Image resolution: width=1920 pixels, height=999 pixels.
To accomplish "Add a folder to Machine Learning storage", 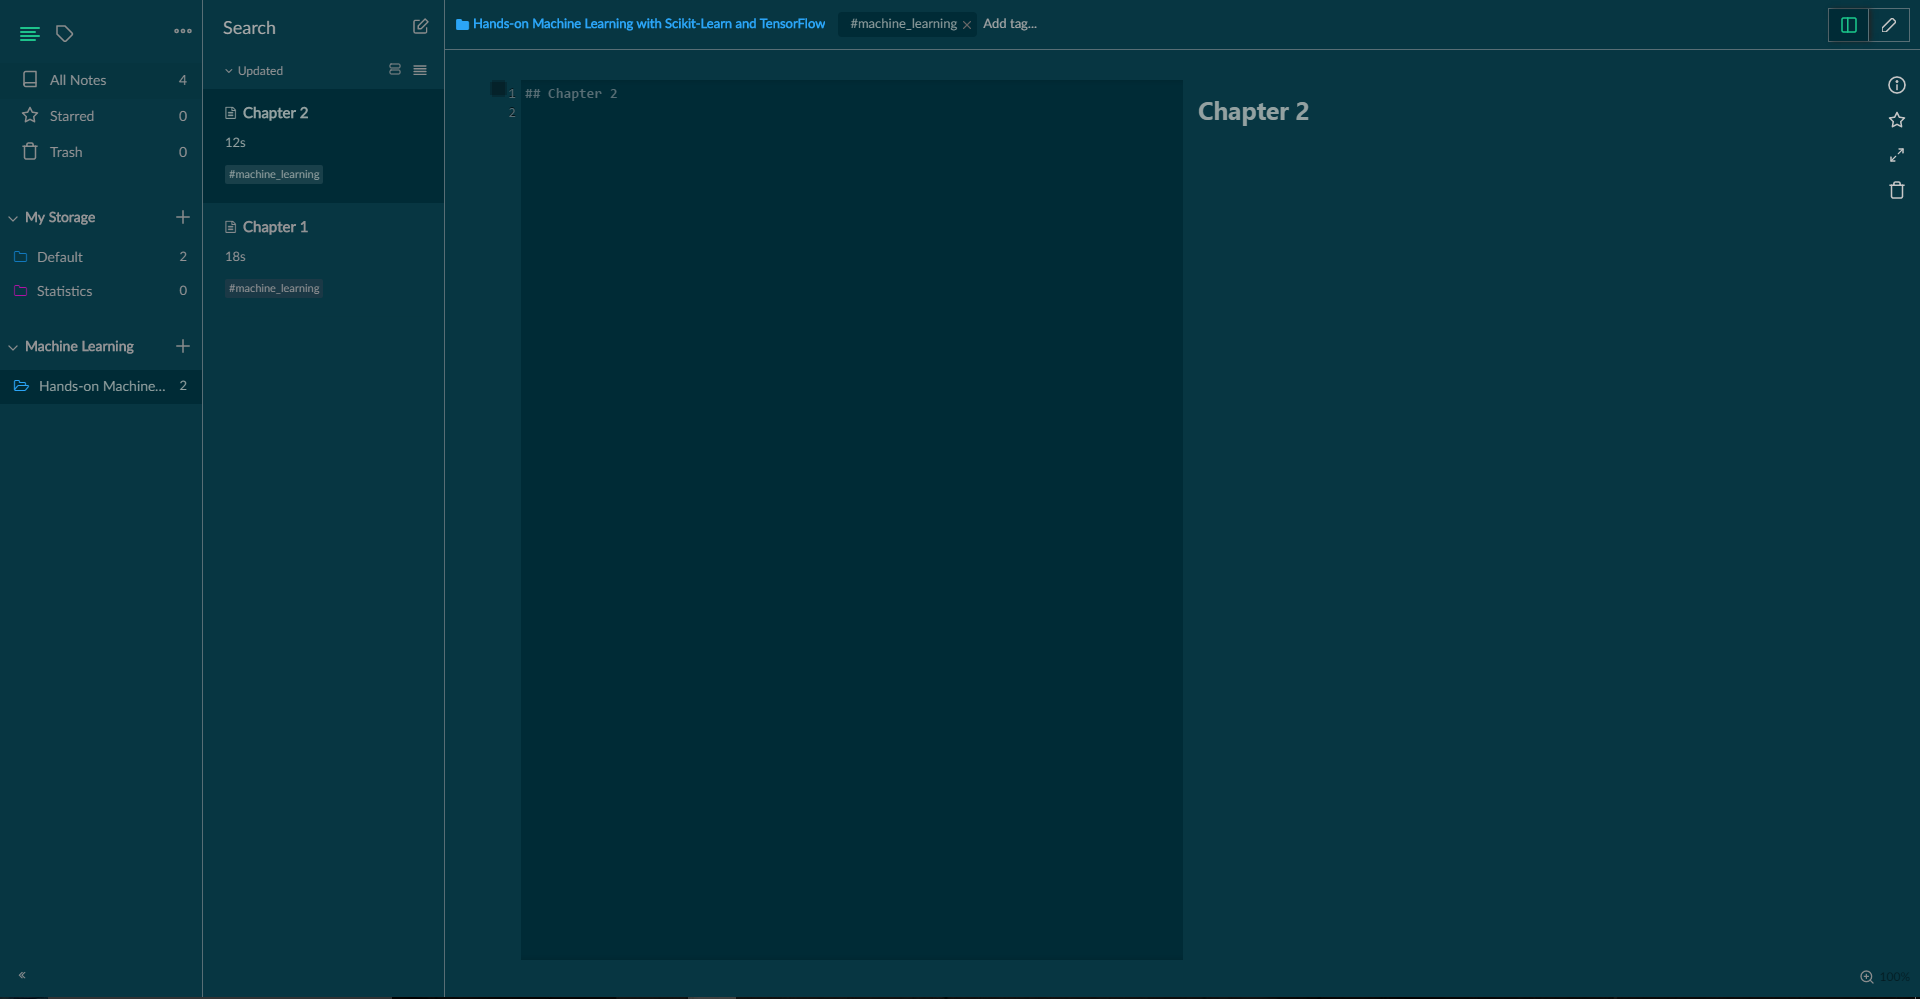I will 183,346.
